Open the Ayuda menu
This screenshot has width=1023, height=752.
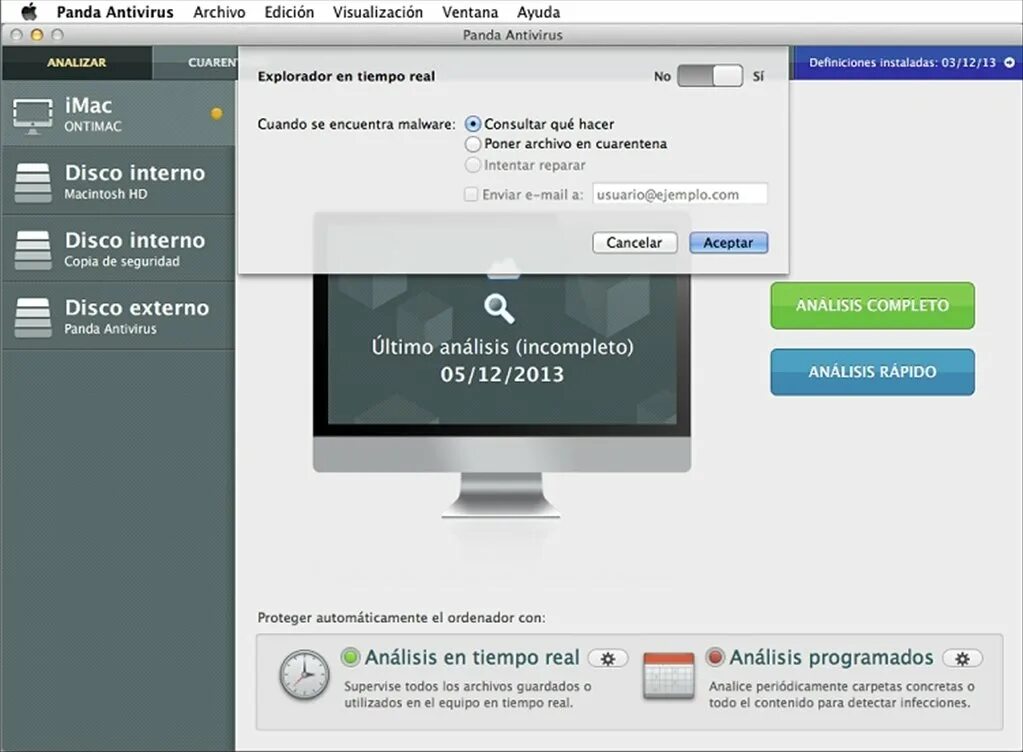(x=538, y=12)
